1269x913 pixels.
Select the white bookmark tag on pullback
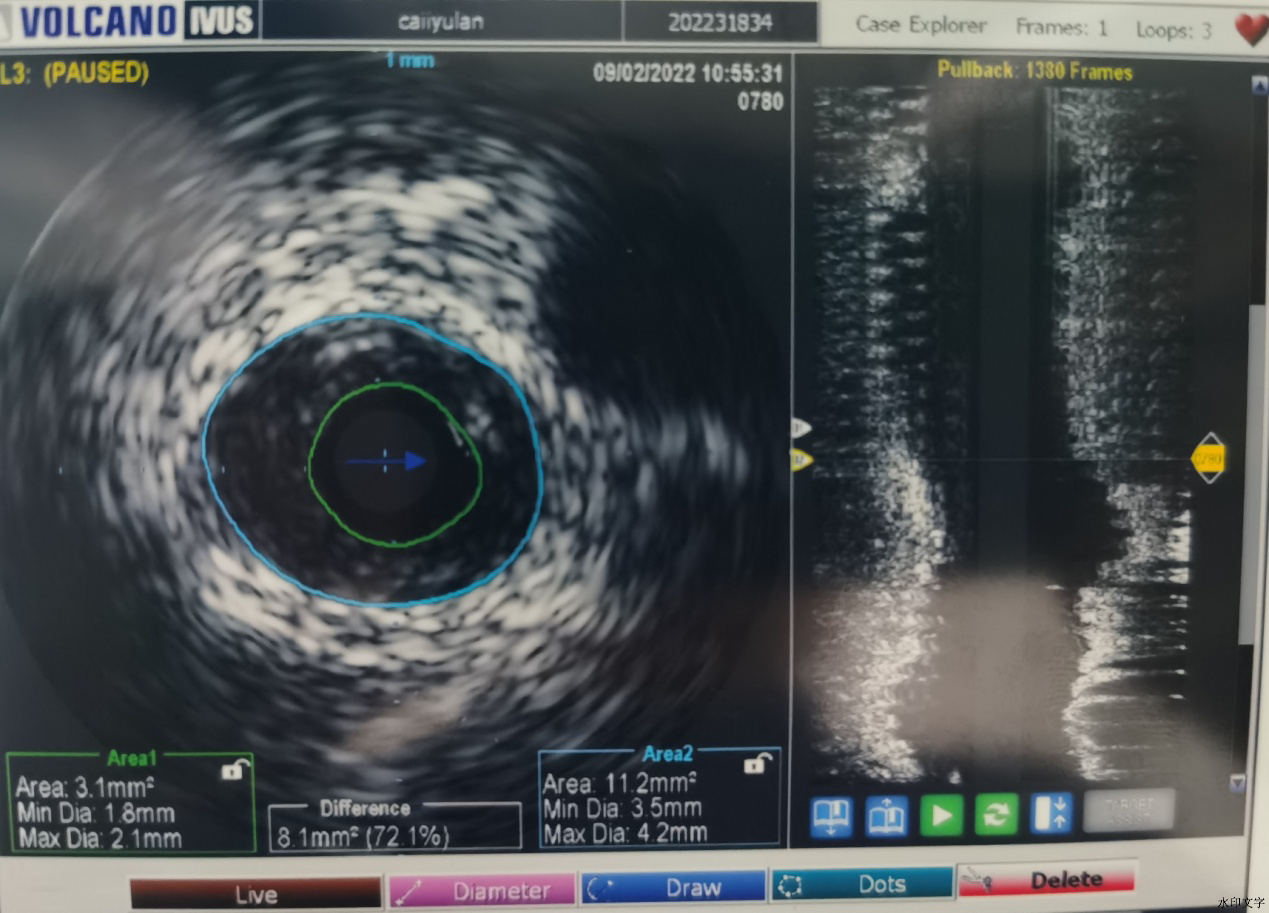click(x=800, y=429)
